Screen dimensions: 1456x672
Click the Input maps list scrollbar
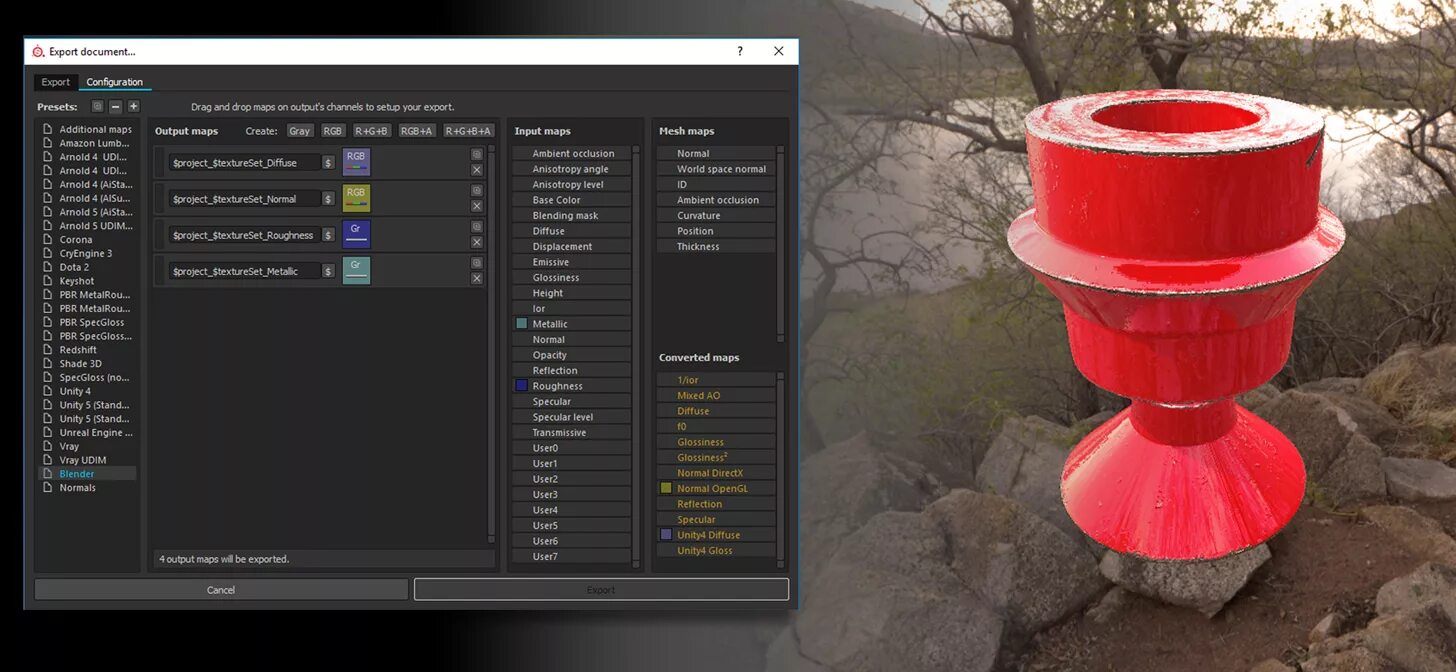(636, 355)
